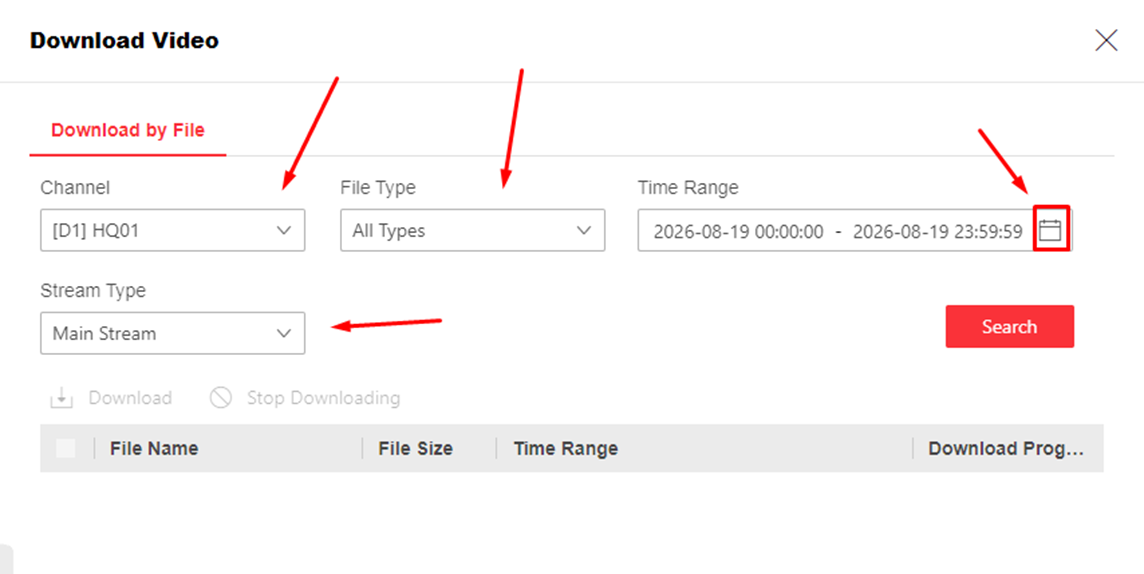
Task: Close the Download Video dialog
Action: [1106, 40]
